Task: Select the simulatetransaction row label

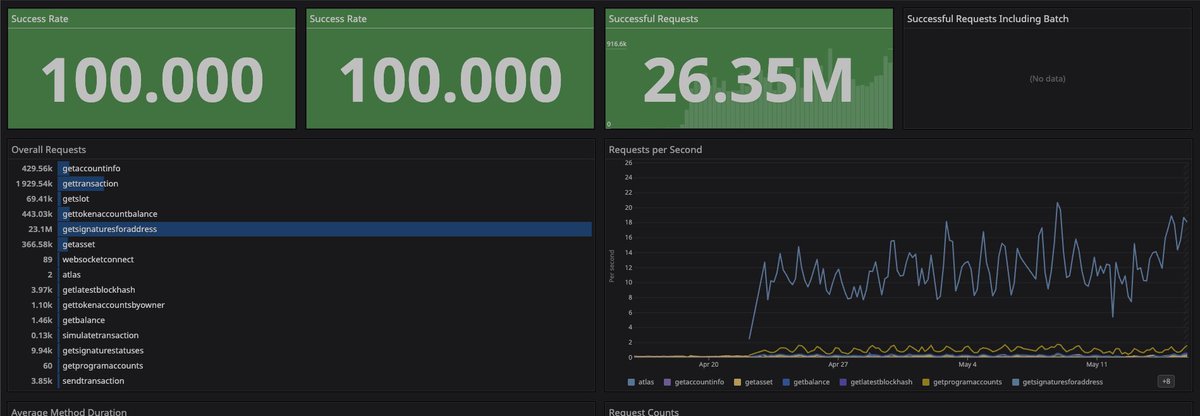Action: point(100,336)
